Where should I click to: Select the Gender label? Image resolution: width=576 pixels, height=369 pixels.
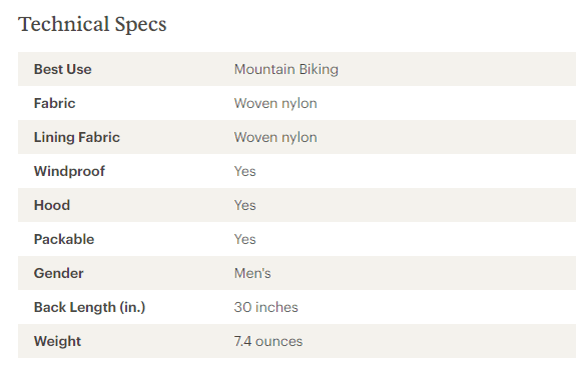pos(58,273)
